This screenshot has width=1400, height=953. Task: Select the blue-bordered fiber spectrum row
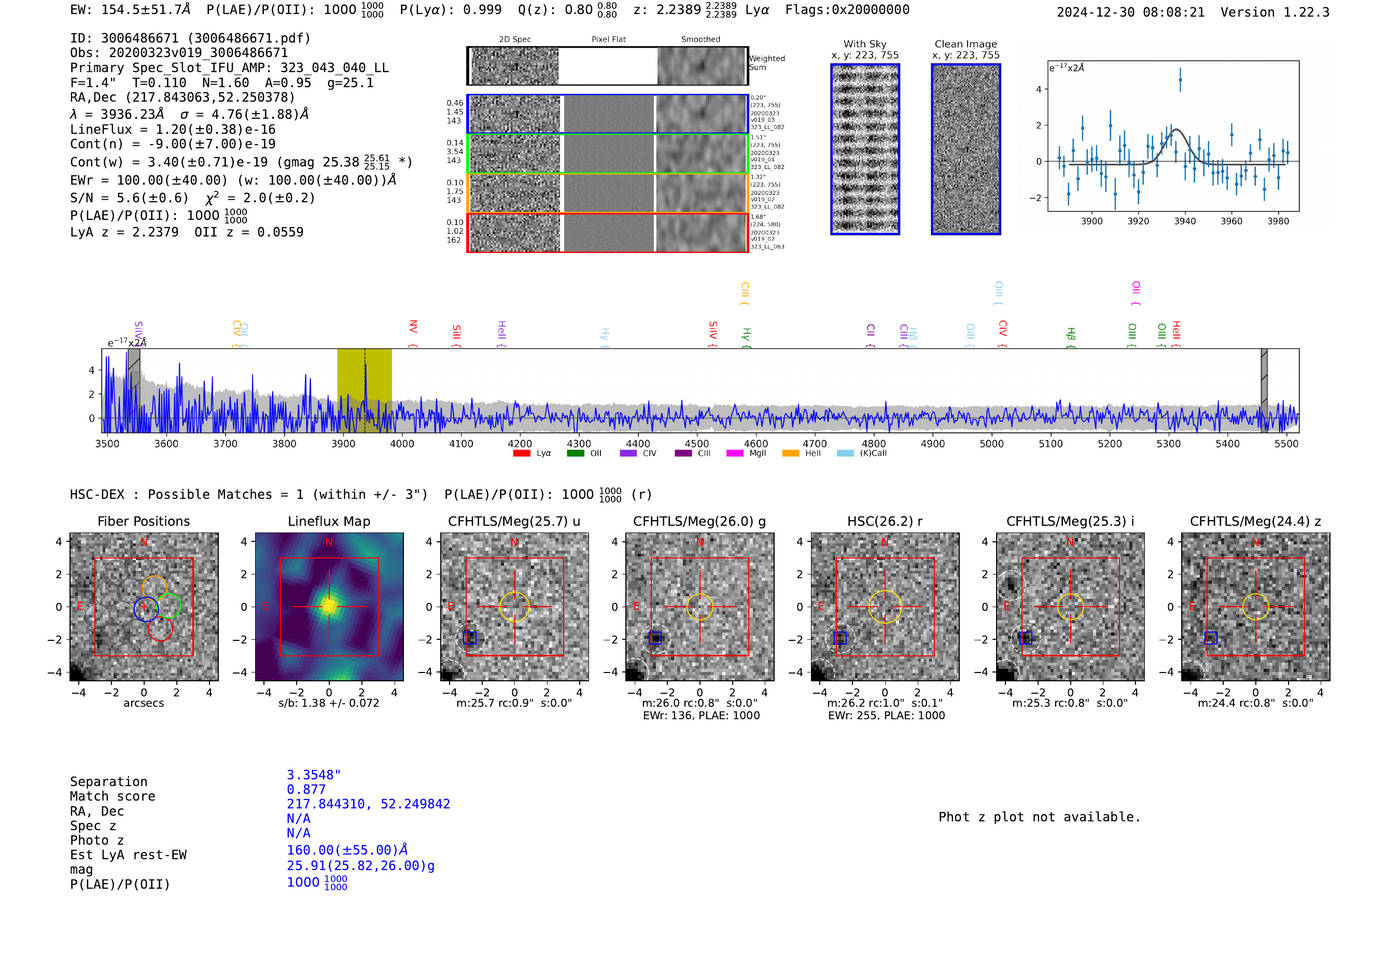[x=607, y=114]
